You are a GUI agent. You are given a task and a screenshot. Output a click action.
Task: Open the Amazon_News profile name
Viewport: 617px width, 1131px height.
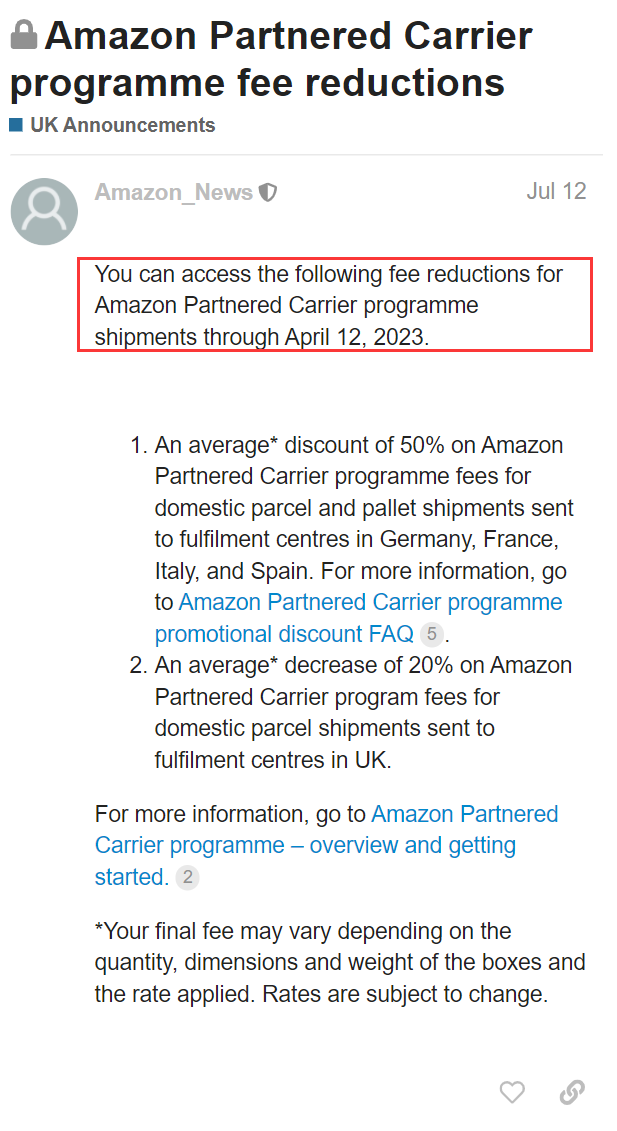pyautogui.click(x=174, y=192)
